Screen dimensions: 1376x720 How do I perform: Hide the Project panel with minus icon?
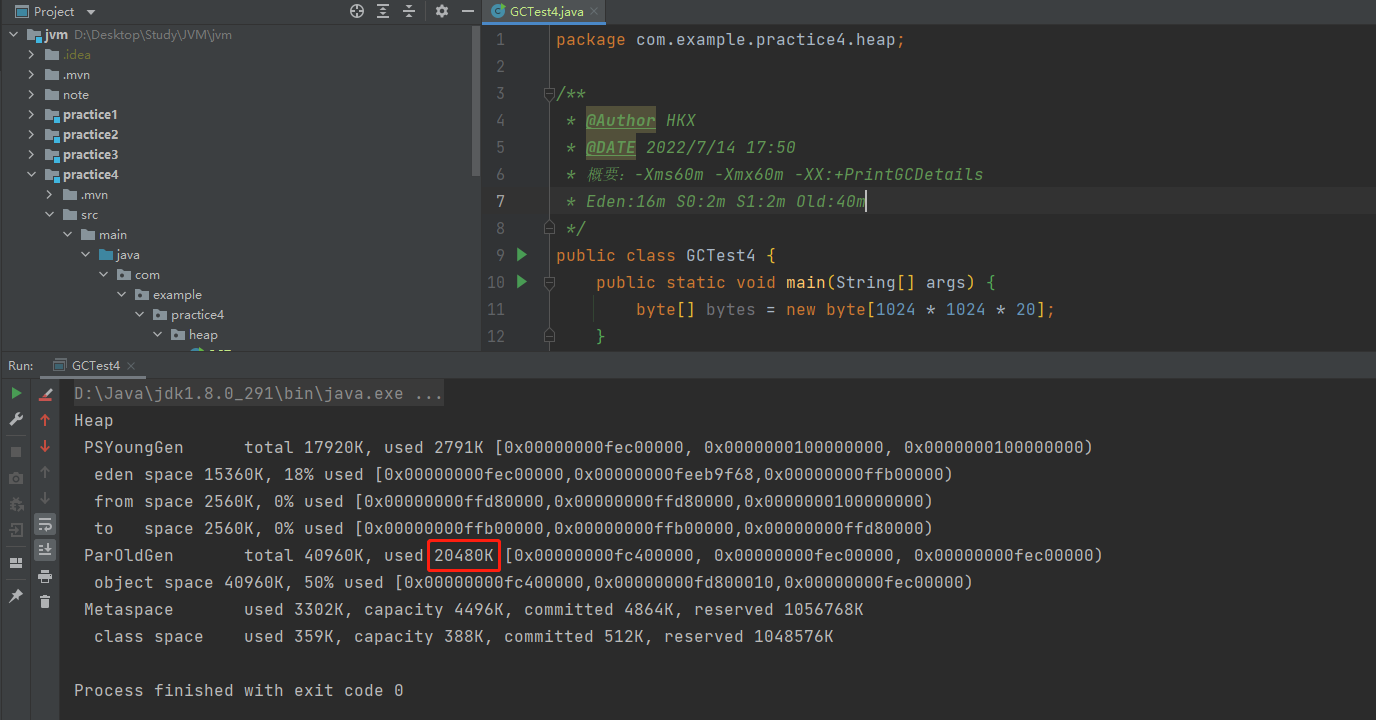point(467,11)
